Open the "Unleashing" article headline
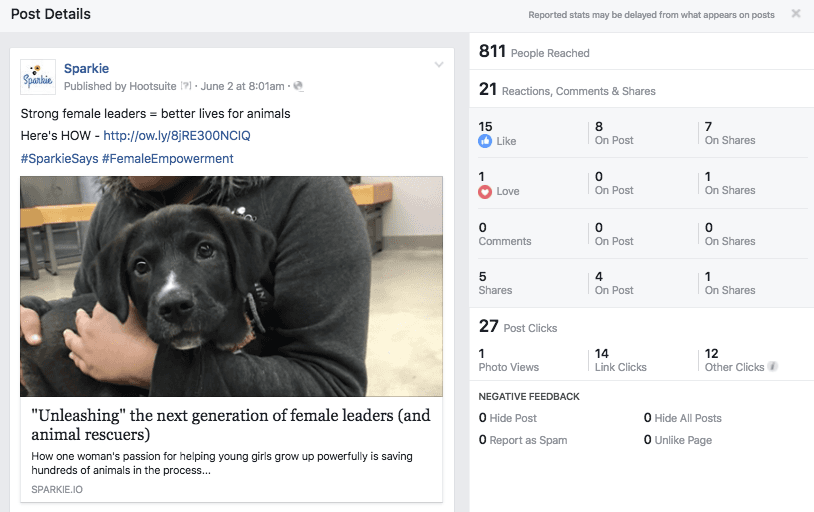This screenshot has width=814, height=512. point(231,425)
